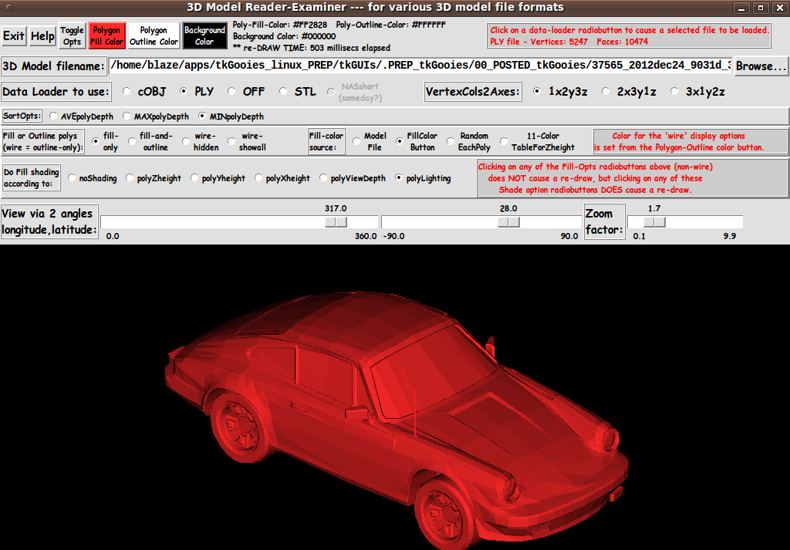This screenshot has width=790, height=550.
Task: Click the 'Poly-Fill-Color: #FF2828' text
Action: click(x=280, y=25)
